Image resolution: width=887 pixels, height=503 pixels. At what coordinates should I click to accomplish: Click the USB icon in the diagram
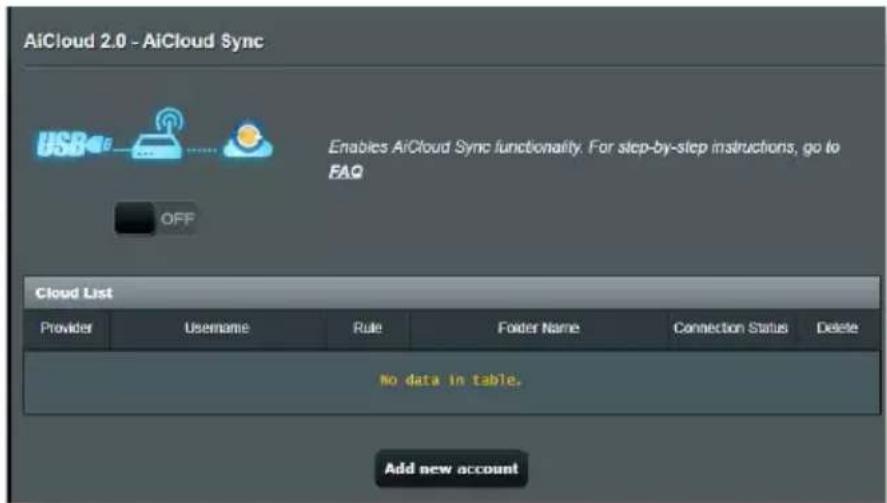(74, 144)
